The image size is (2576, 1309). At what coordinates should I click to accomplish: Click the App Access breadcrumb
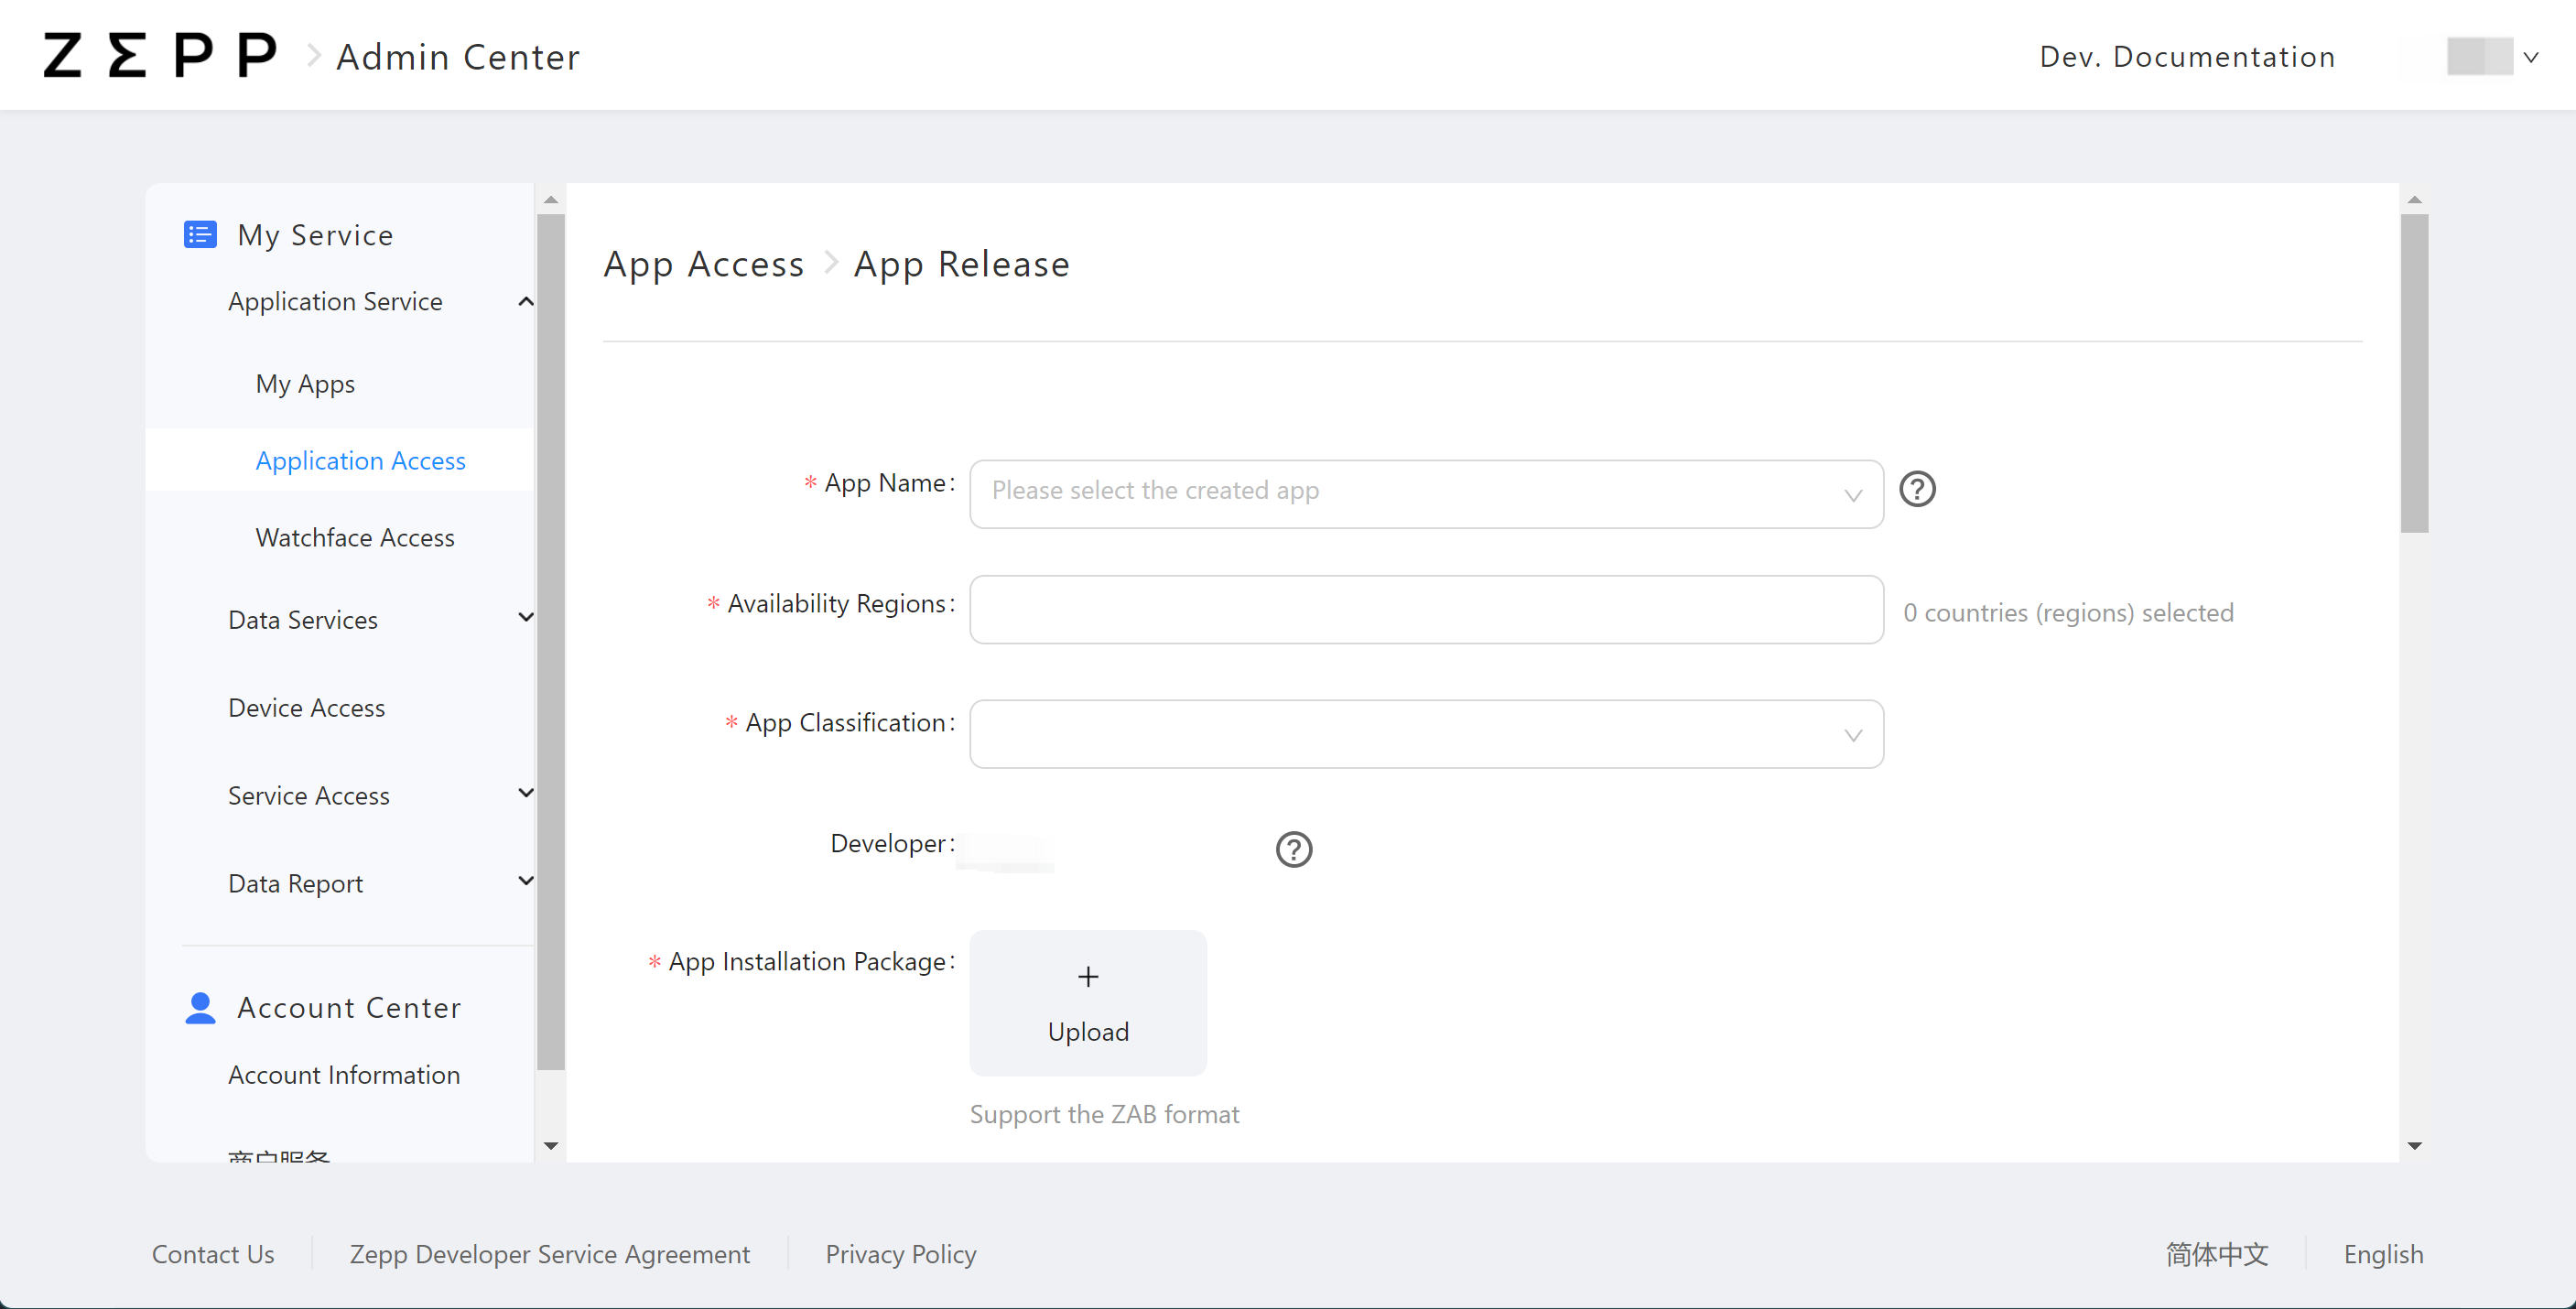point(703,264)
